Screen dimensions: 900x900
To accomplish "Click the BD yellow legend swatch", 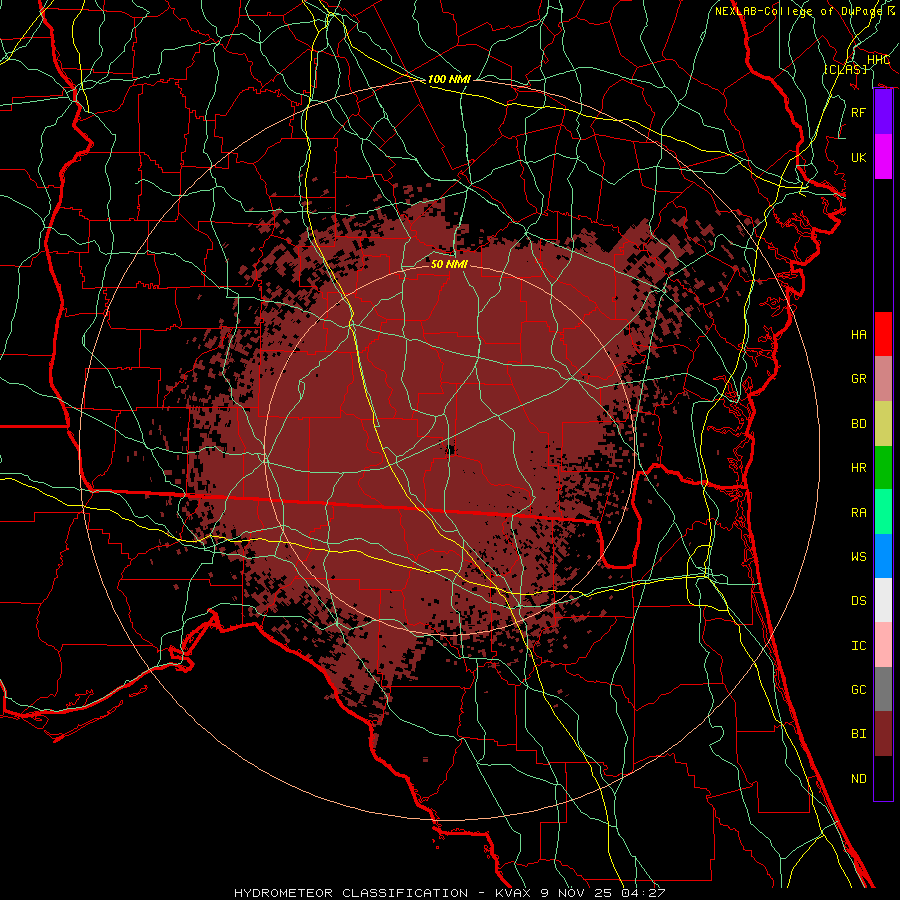I will tap(883, 424).
